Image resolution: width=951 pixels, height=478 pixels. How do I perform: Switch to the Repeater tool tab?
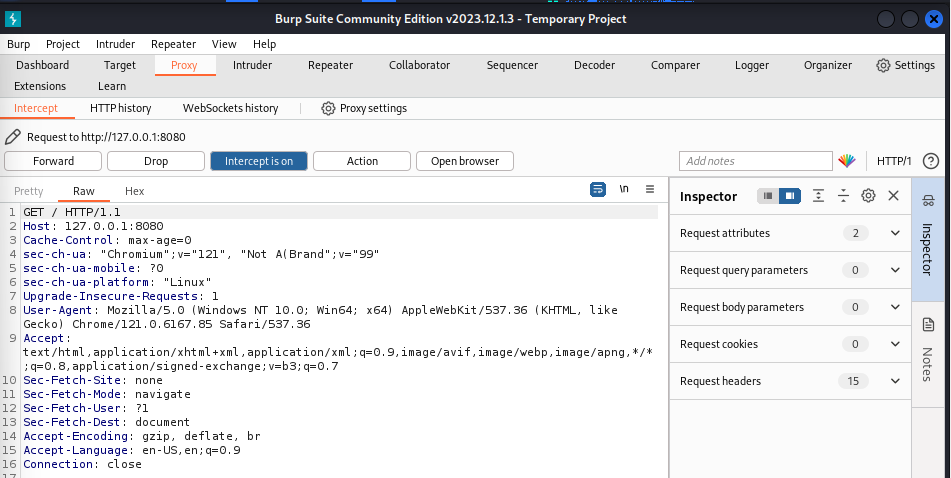(x=331, y=66)
